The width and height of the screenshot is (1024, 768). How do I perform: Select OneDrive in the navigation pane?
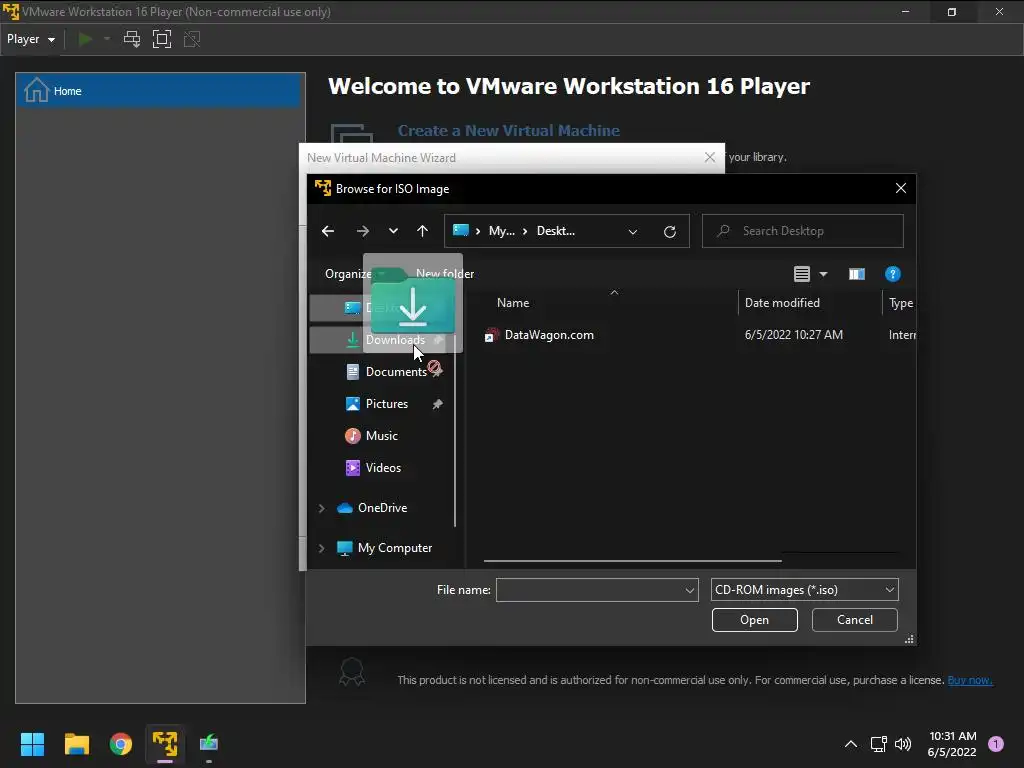point(382,508)
